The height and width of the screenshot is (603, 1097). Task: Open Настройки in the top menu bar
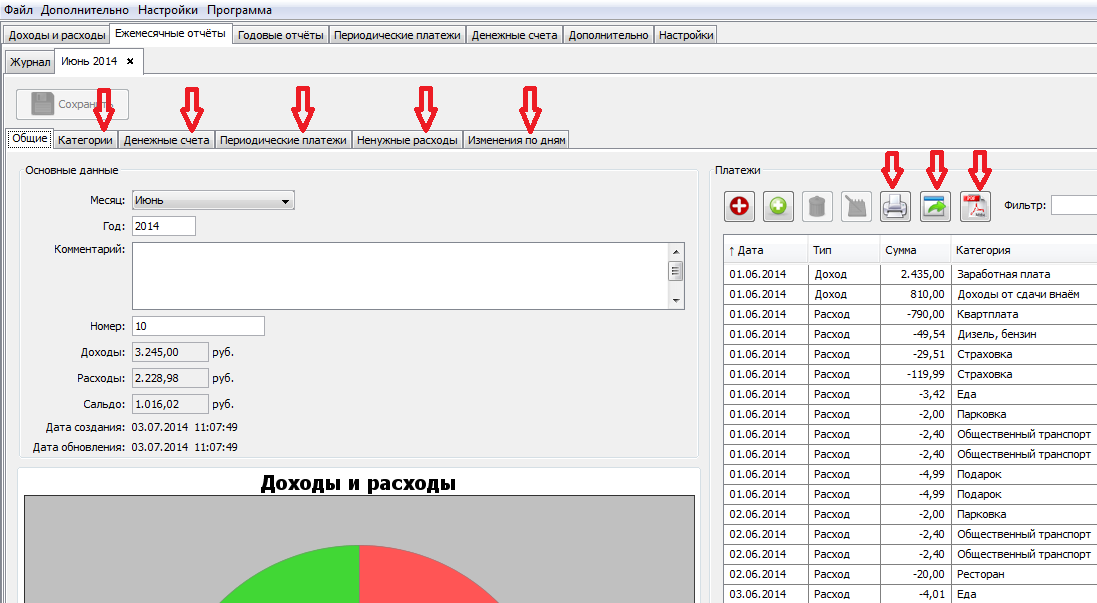coord(168,10)
